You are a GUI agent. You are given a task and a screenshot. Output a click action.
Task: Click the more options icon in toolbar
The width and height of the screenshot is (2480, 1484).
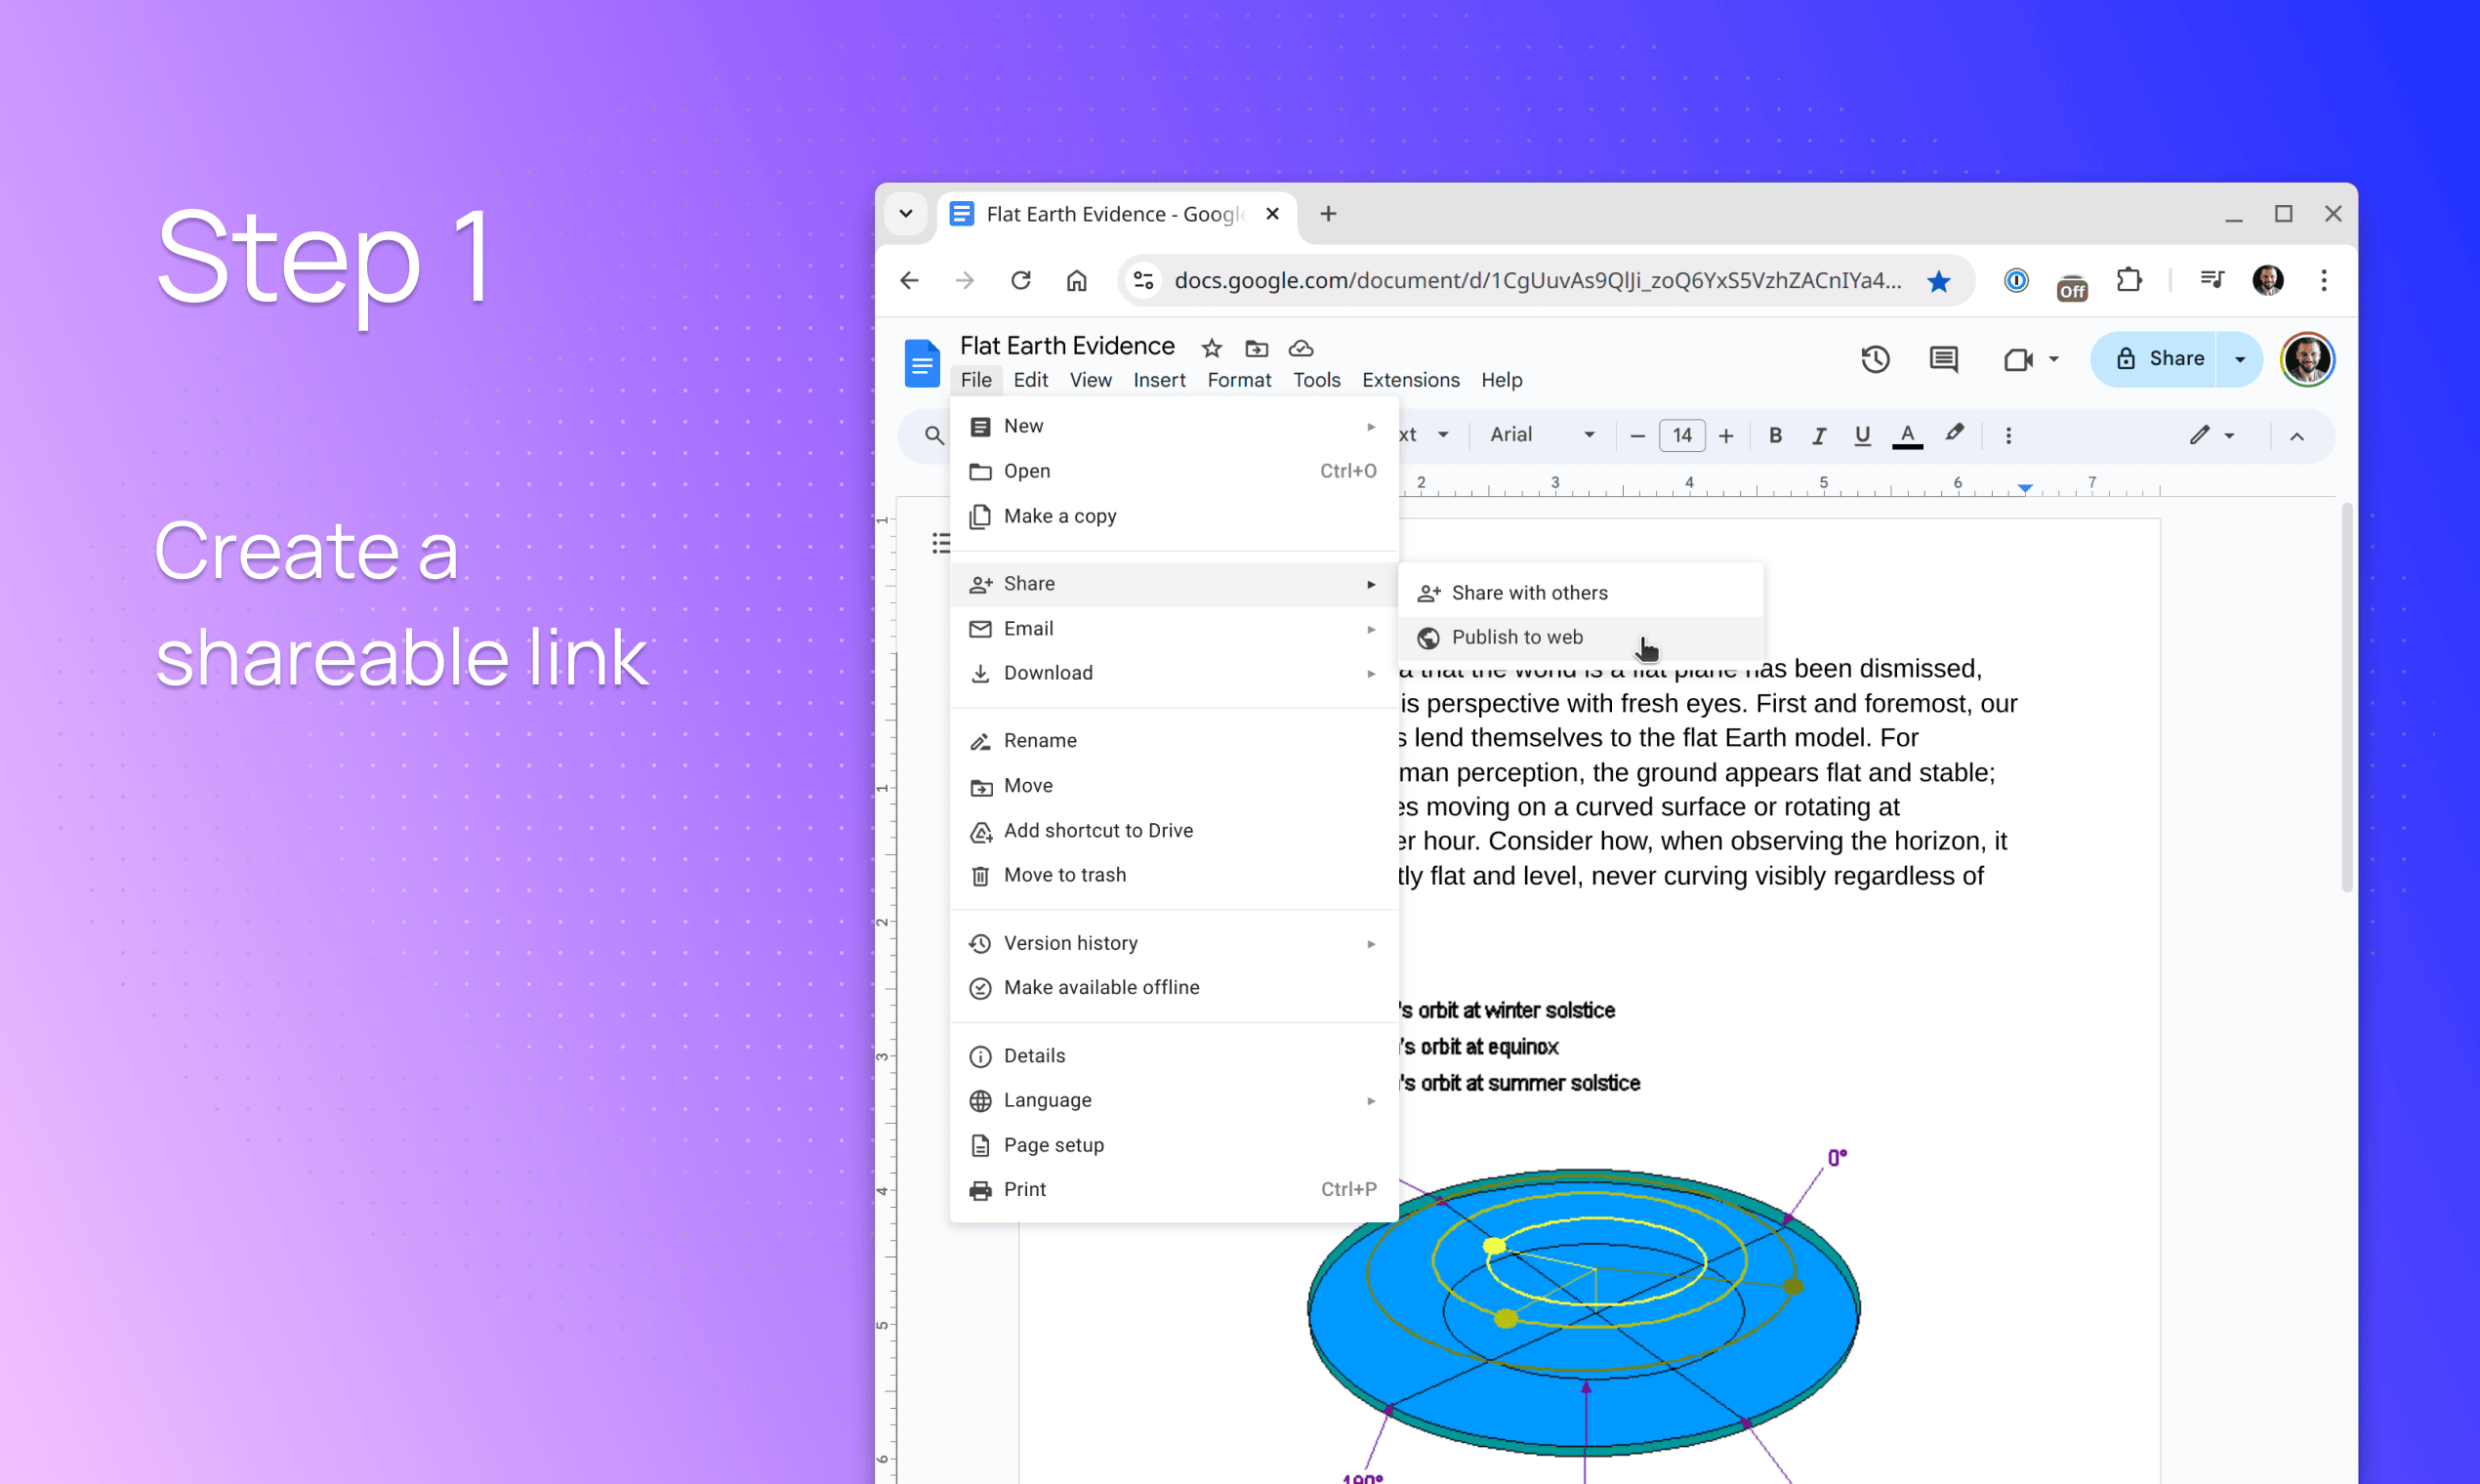coord(2008,434)
